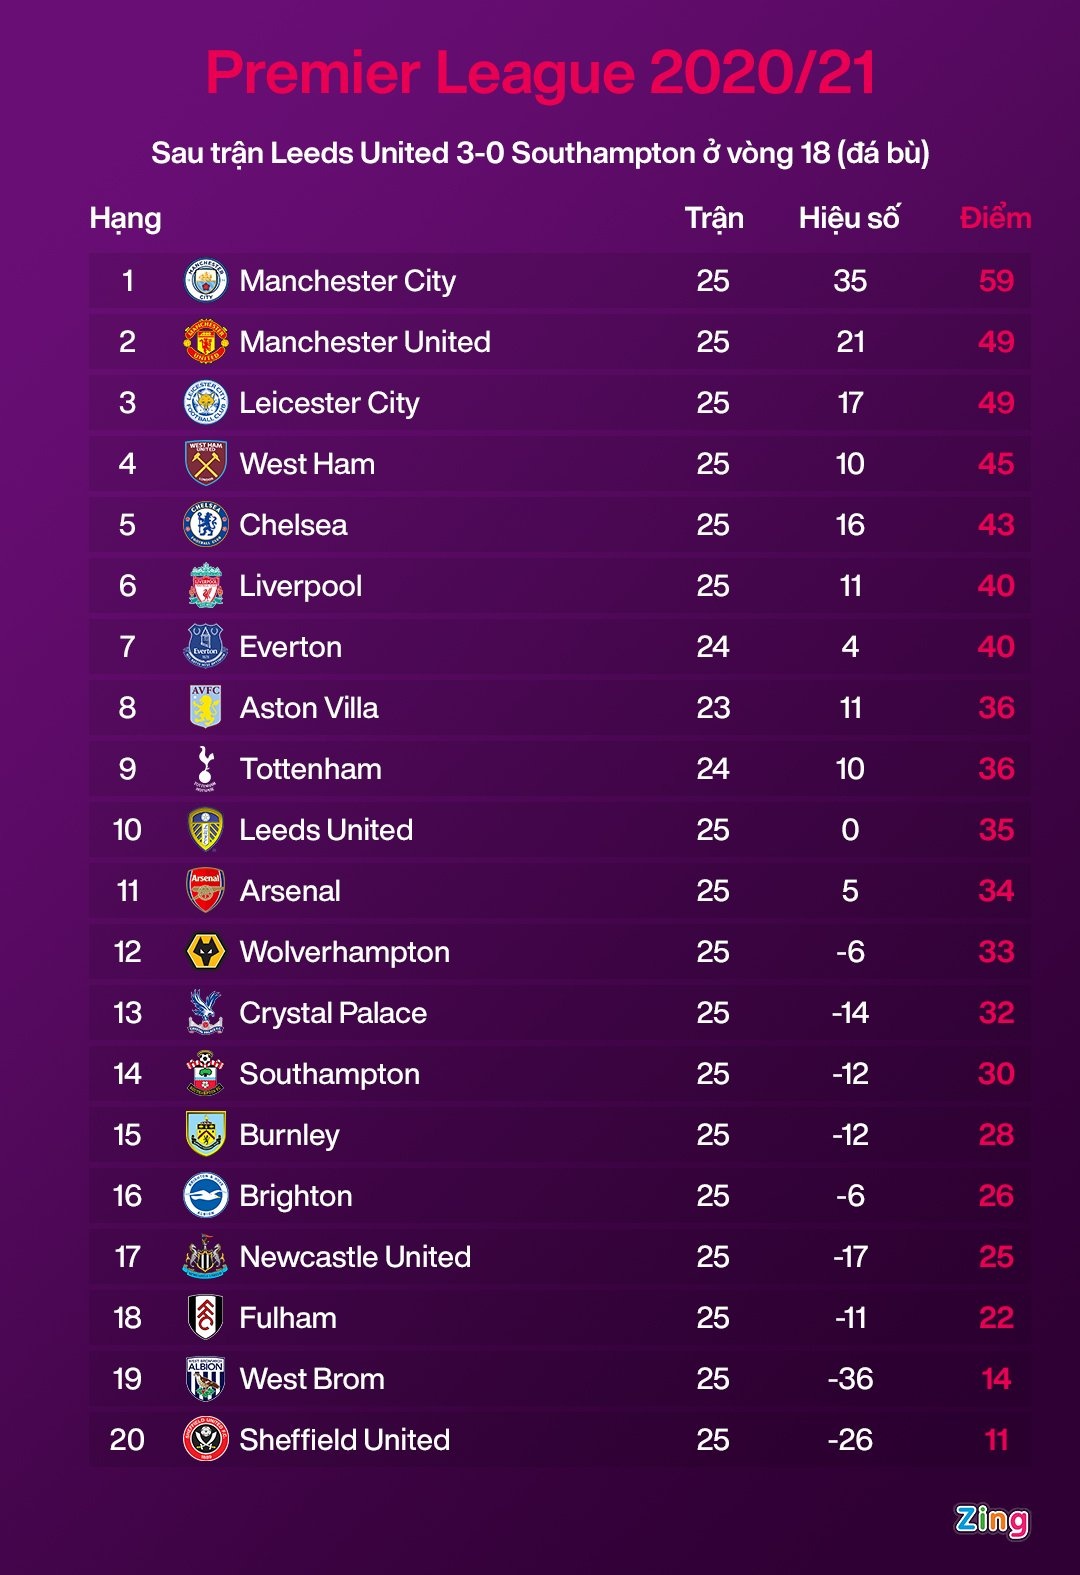Image resolution: width=1080 pixels, height=1575 pixels.
Task: Select the Leicester City fox badge
Action: (x=206, y=403)
